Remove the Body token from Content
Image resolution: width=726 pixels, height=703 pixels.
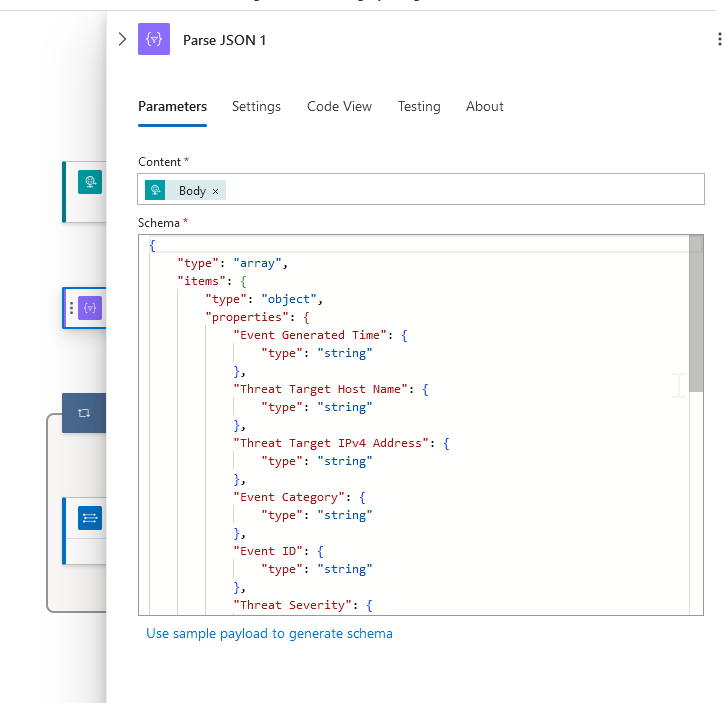point(216,191)
